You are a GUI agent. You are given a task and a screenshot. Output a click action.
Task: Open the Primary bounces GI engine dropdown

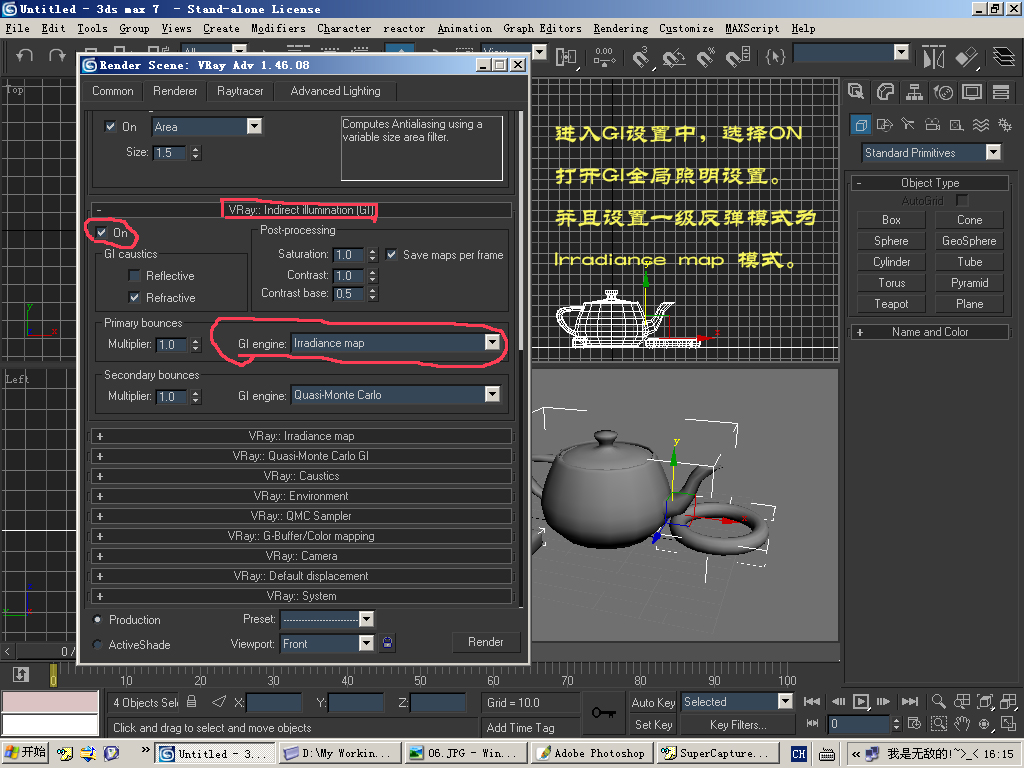coord(492,342)
